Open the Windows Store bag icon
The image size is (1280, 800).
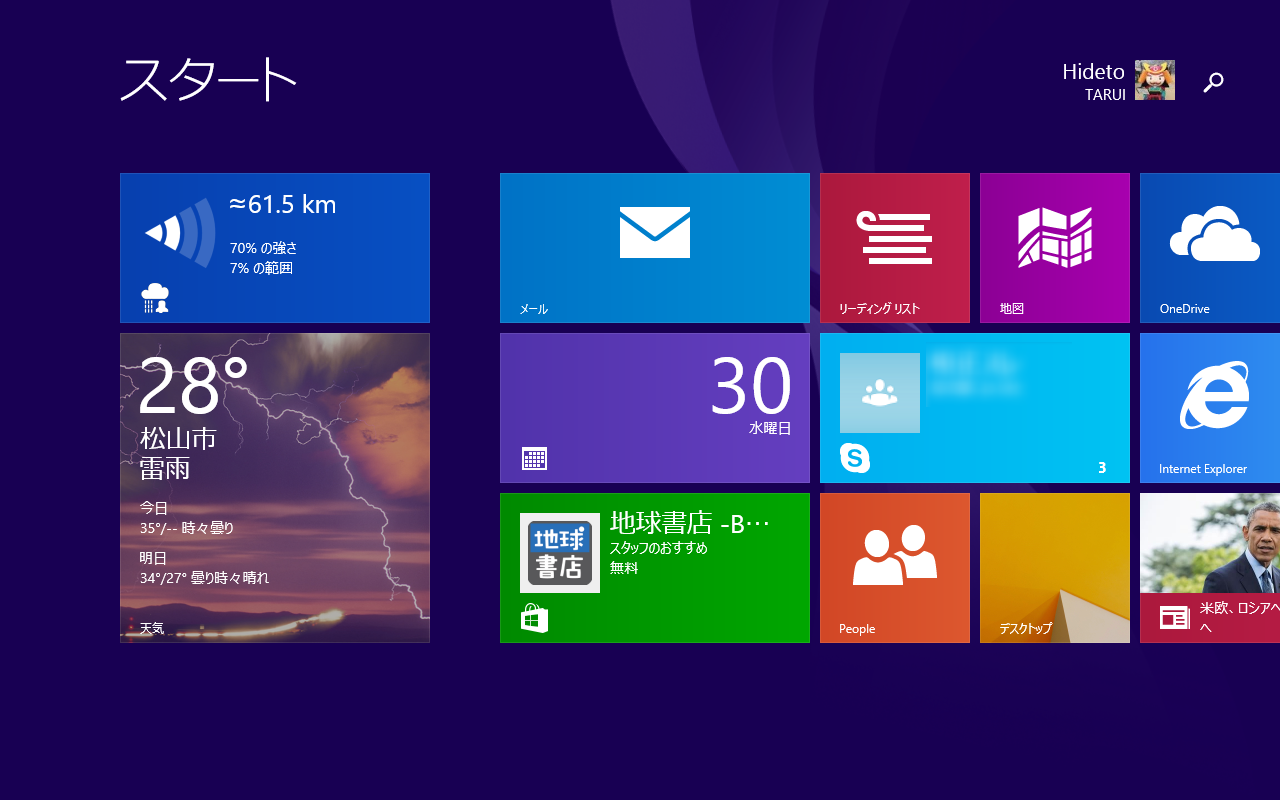click(x=534, y=619)
